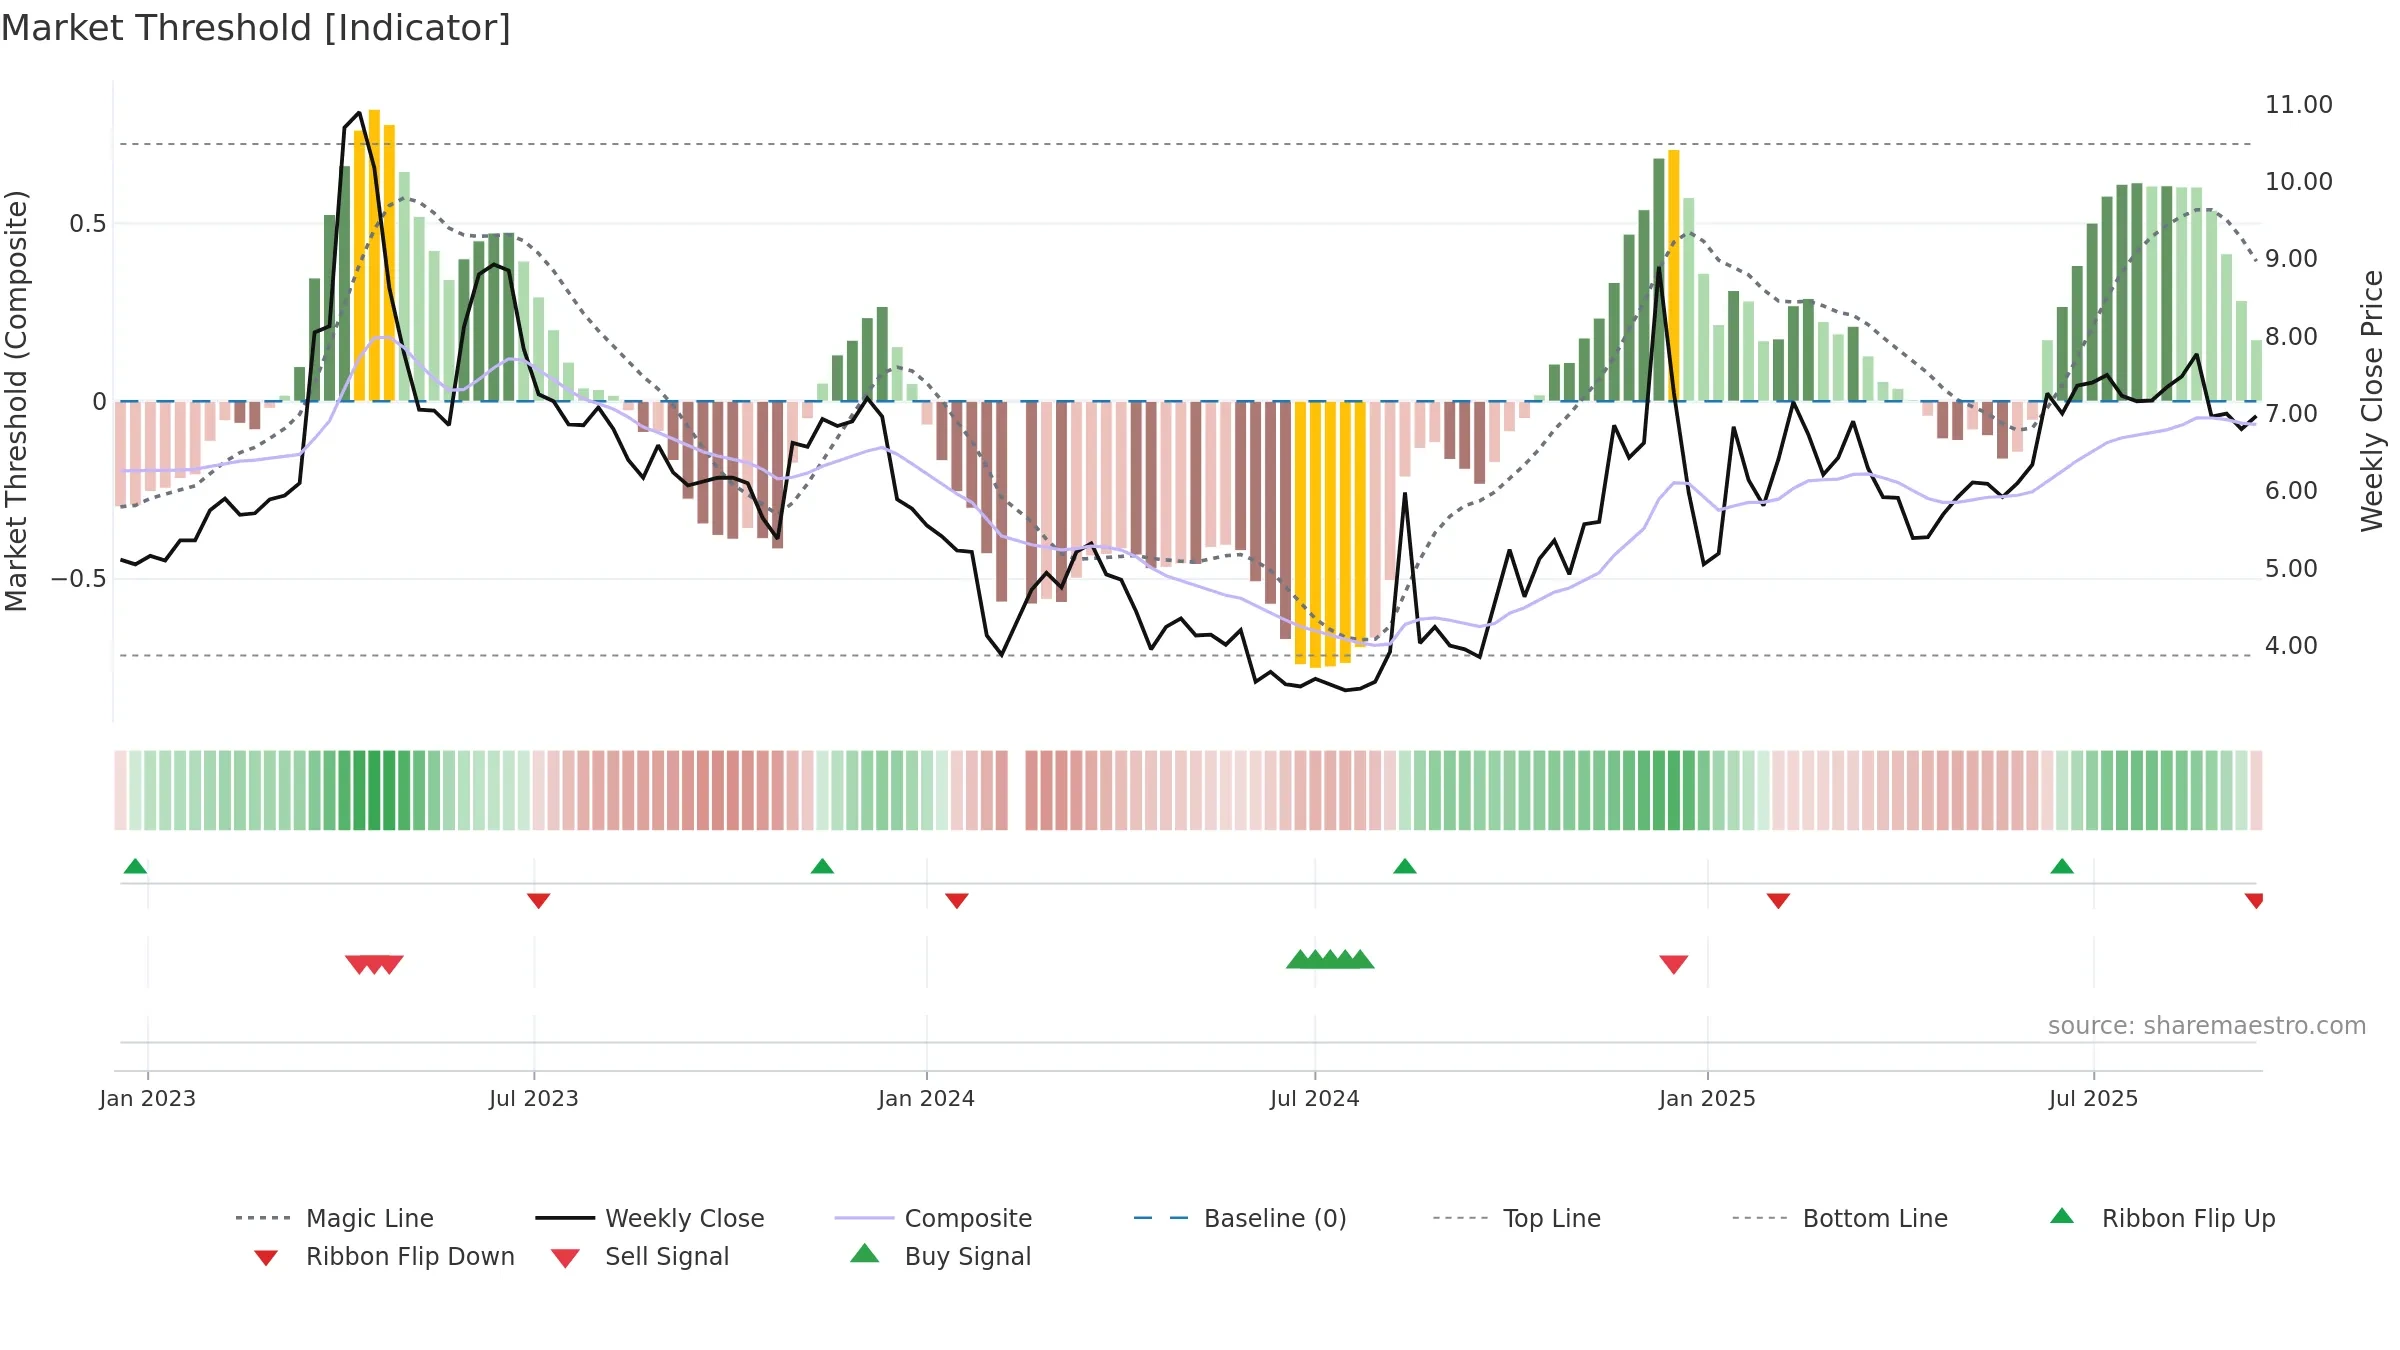2400x1350 pixels.
Task: Click the 11.00 price axis label
Action: pos(2299,104)
